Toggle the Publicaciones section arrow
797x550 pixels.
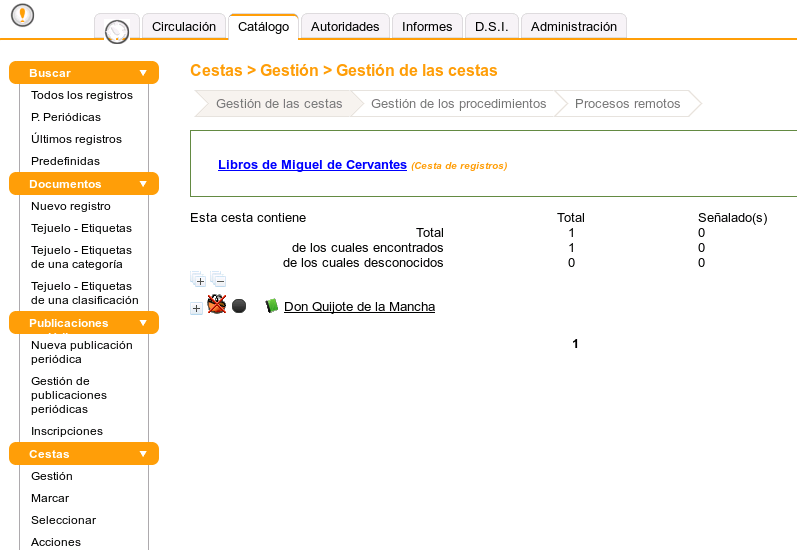143,323
